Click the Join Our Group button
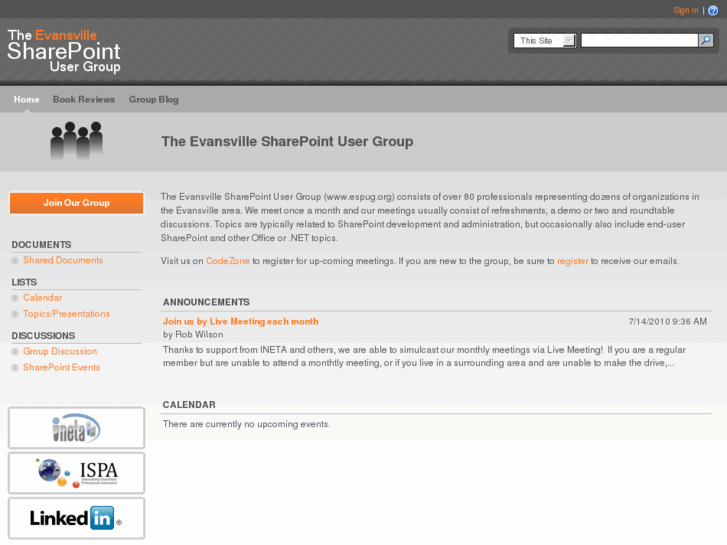This screenshot has width=727, height=545. [77, 203]
